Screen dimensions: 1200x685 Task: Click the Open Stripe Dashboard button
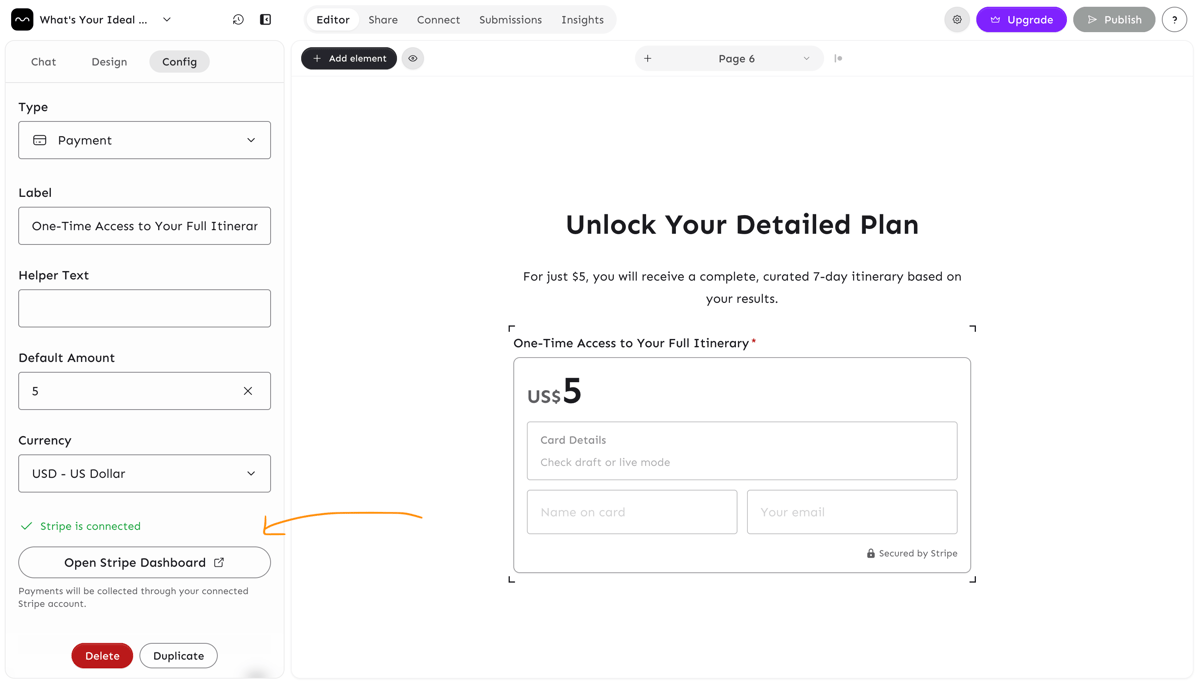[144, 563]
